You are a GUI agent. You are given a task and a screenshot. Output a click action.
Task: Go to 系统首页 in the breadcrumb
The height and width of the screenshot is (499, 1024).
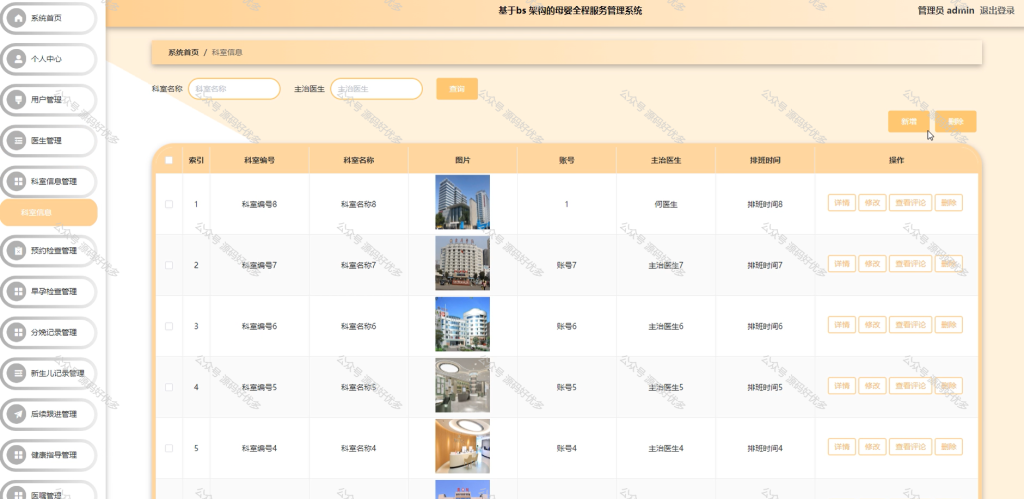coord(184,52)
